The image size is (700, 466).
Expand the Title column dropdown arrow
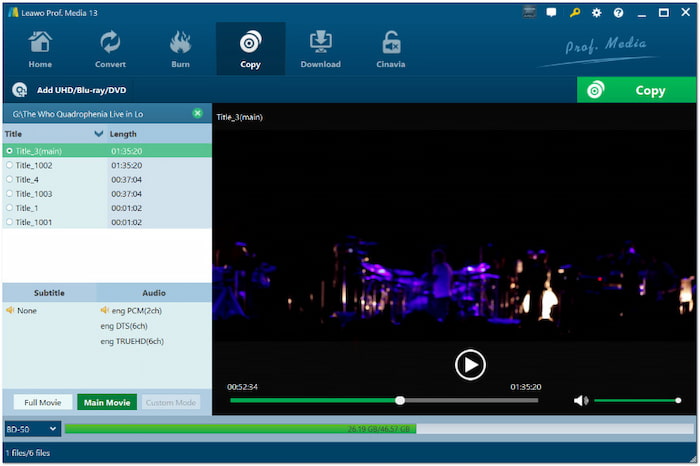[x=98, y=133]
